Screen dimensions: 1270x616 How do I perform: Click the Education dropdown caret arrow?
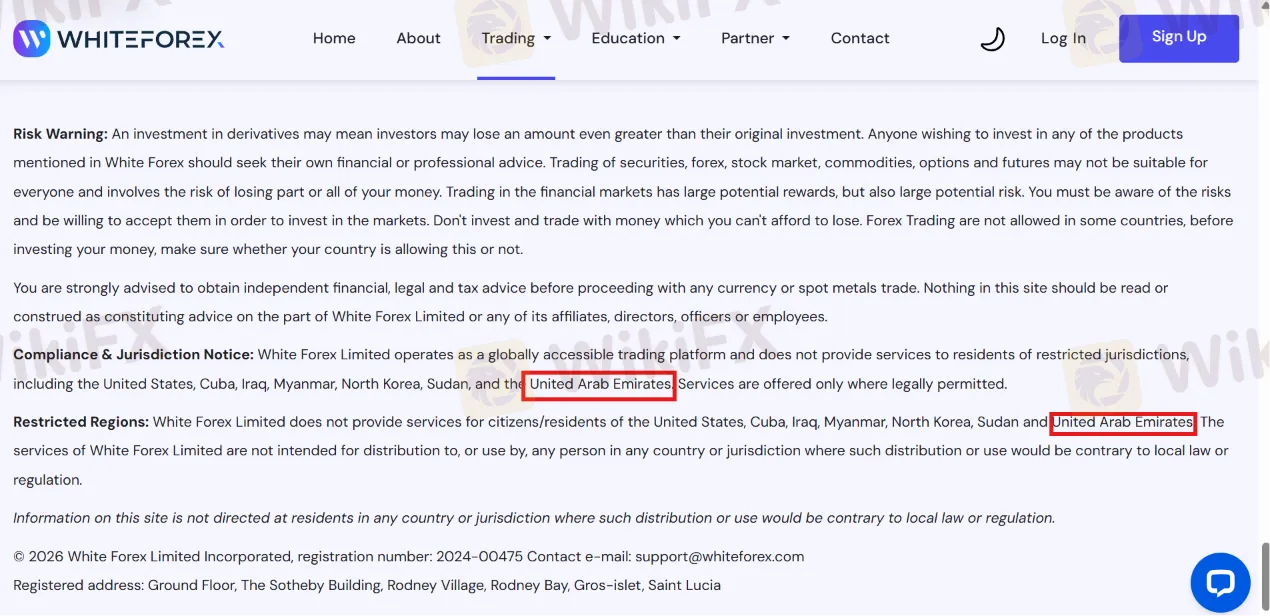(677, 39)
